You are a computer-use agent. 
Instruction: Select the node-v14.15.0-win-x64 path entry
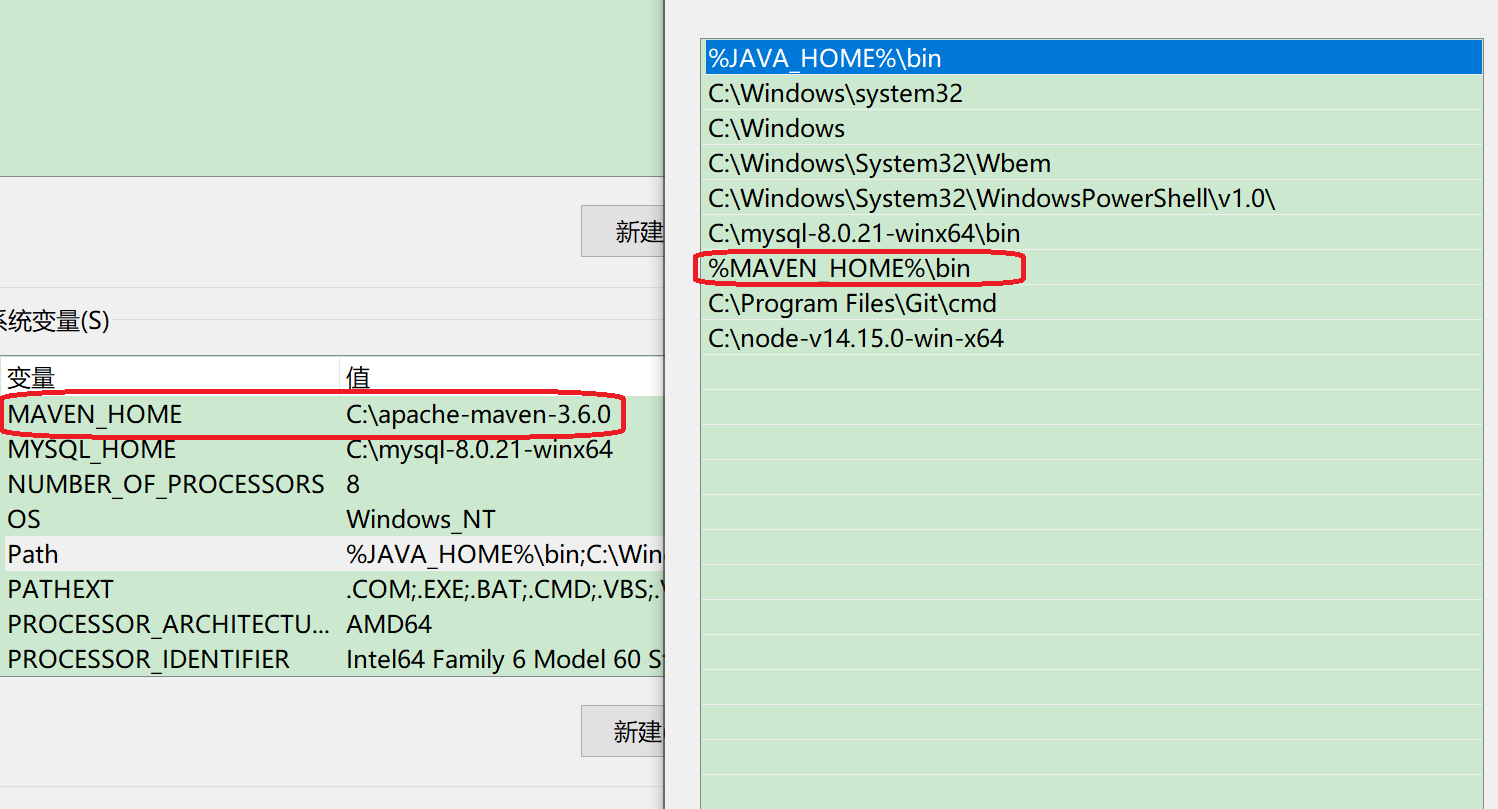pos(855,339)
